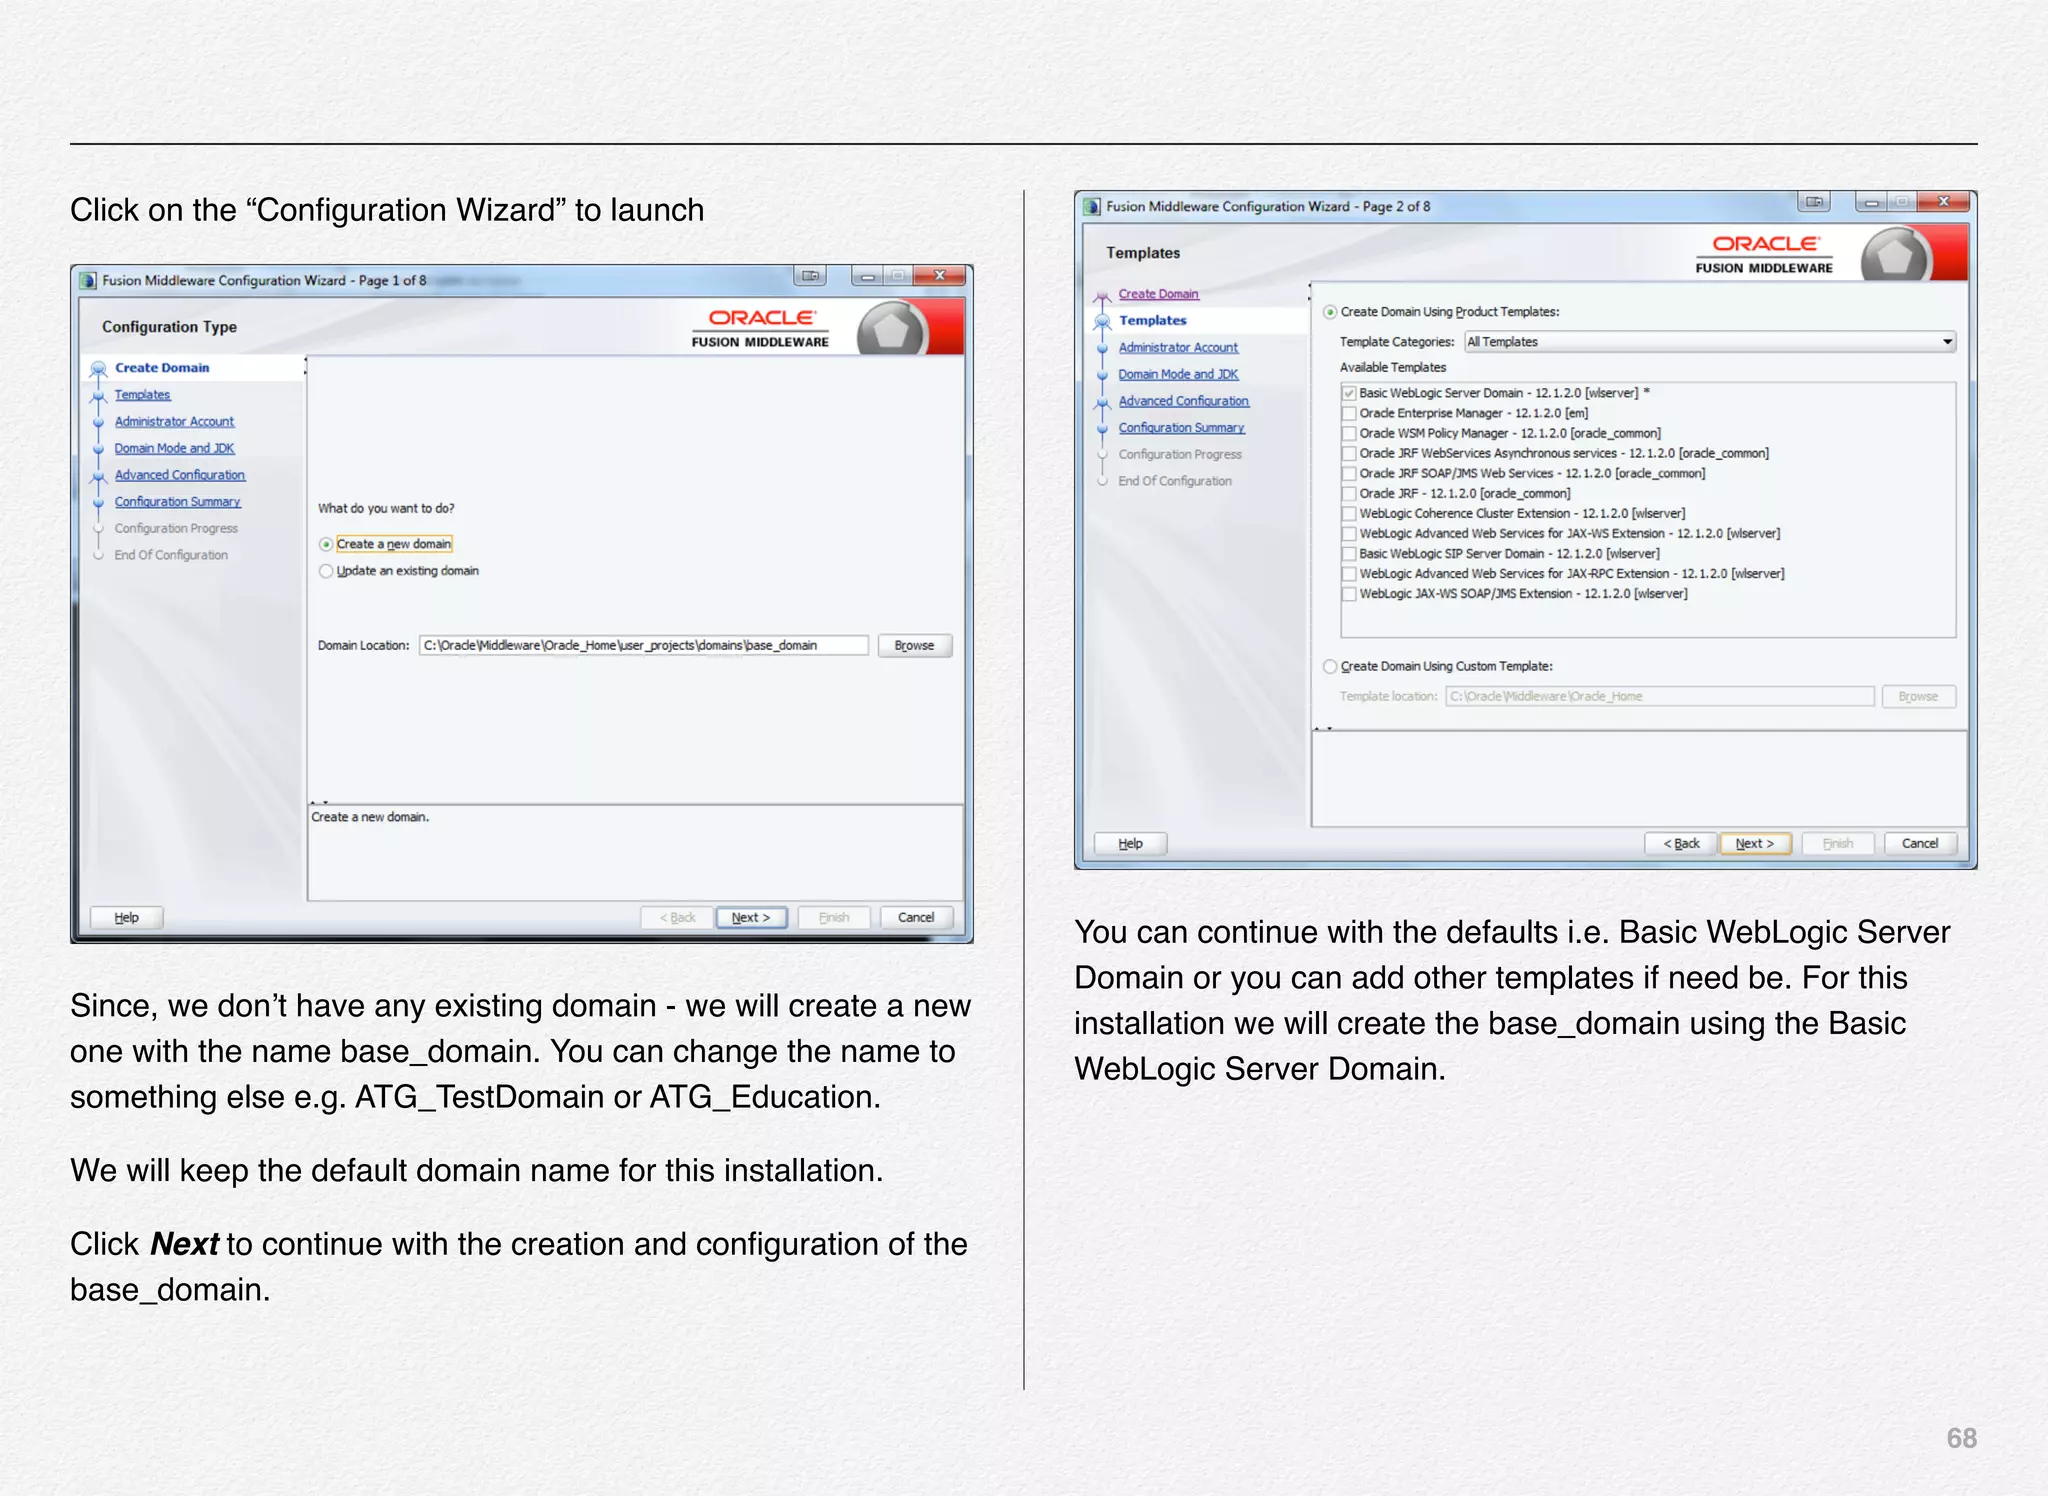Click the step icon beside Create Domain in Page 1
Viewport: 2048px width, 1496px height.
(98, 368)
